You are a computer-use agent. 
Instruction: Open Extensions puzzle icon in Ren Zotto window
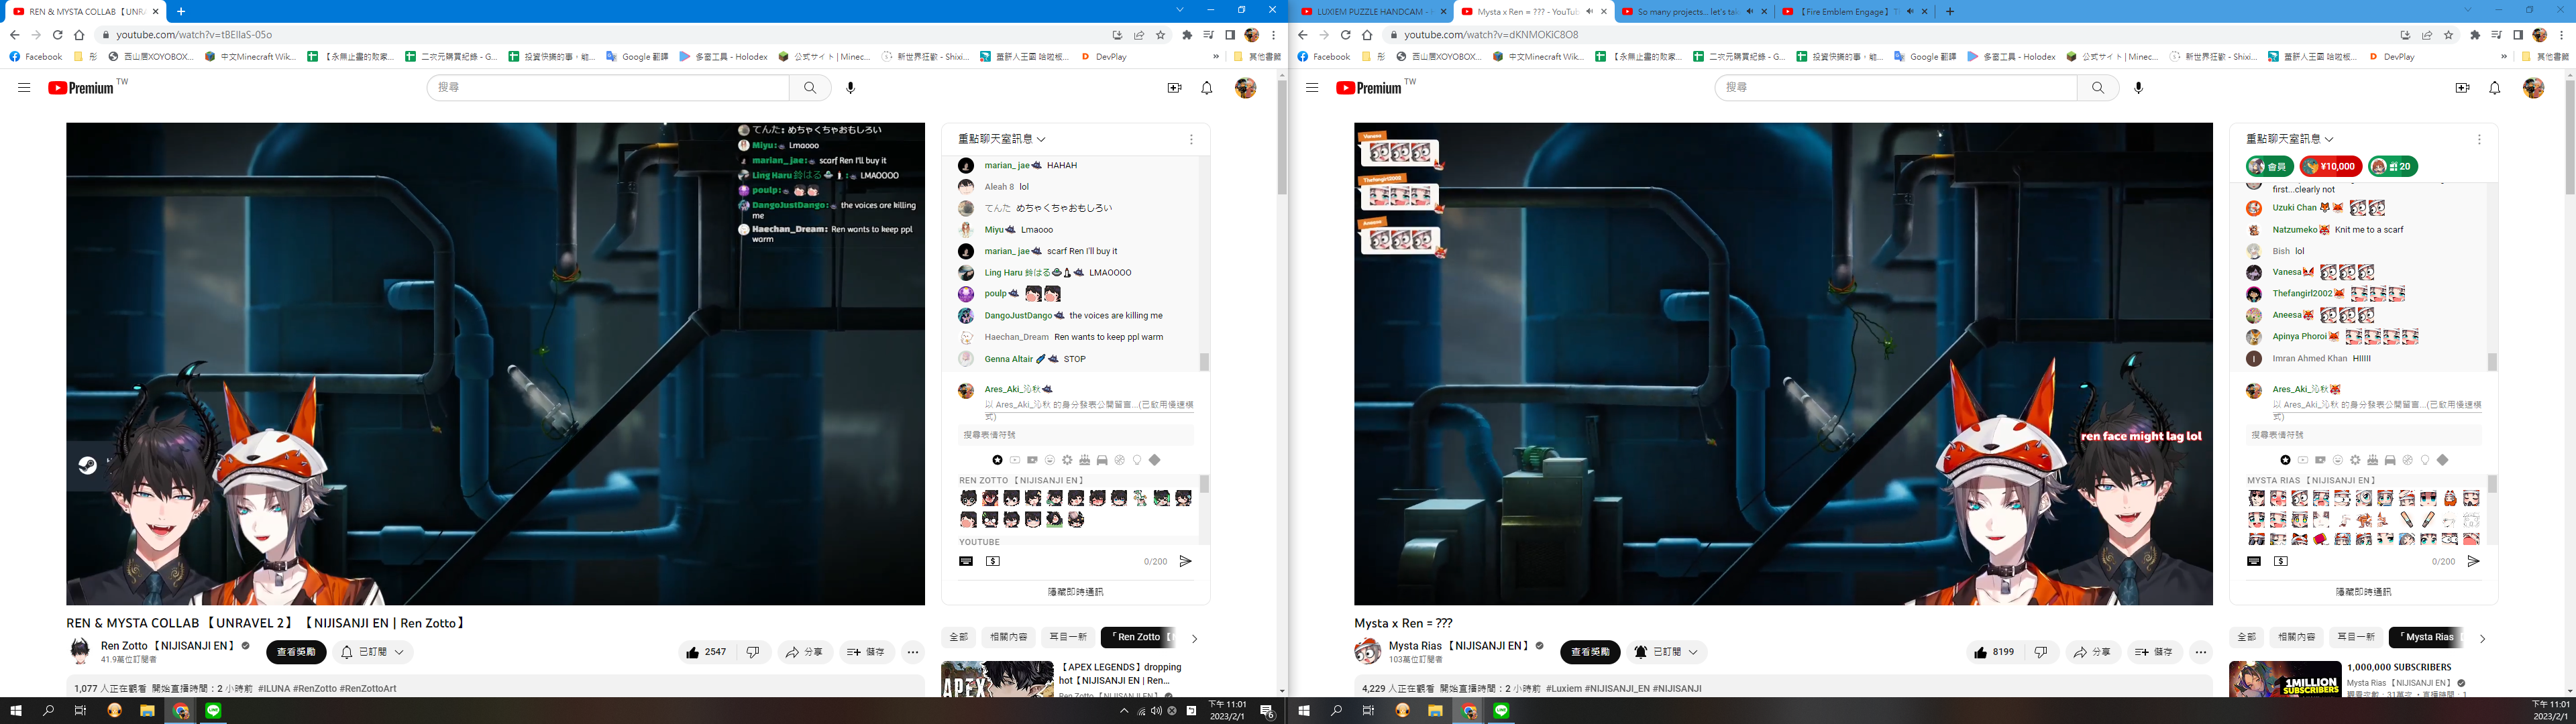[x=1187, y=35]
